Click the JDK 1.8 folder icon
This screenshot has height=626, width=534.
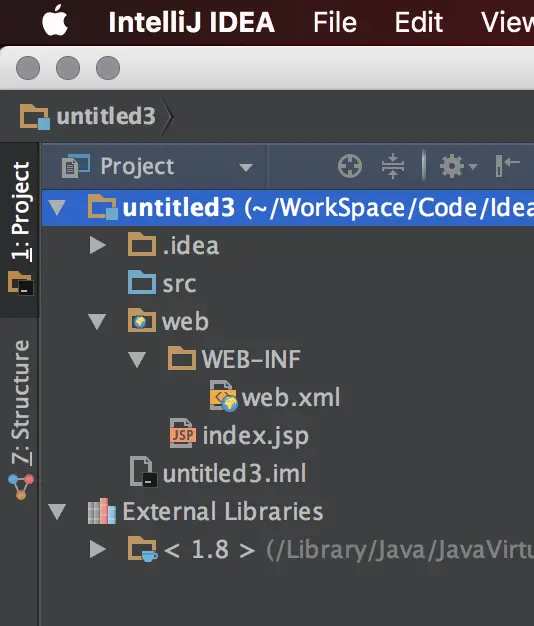pos(142,549)
